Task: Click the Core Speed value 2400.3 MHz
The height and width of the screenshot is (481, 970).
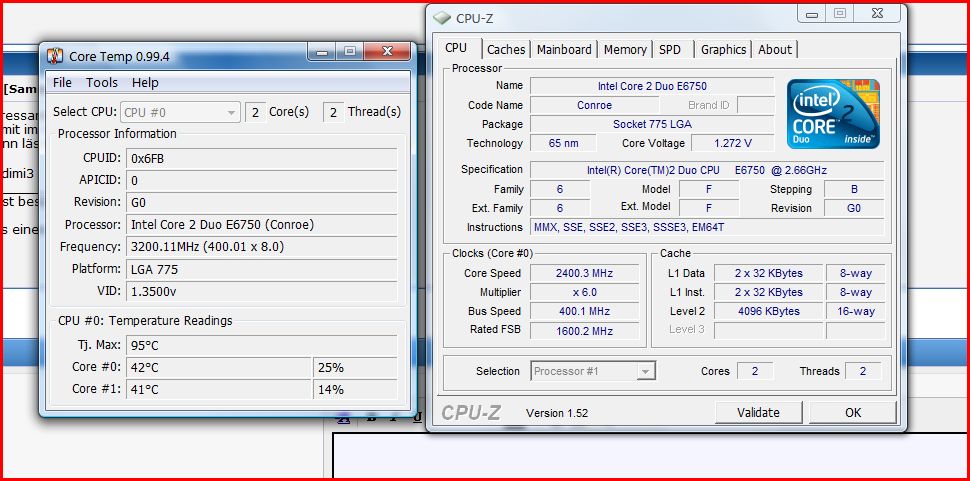Action: pos(585,273)
